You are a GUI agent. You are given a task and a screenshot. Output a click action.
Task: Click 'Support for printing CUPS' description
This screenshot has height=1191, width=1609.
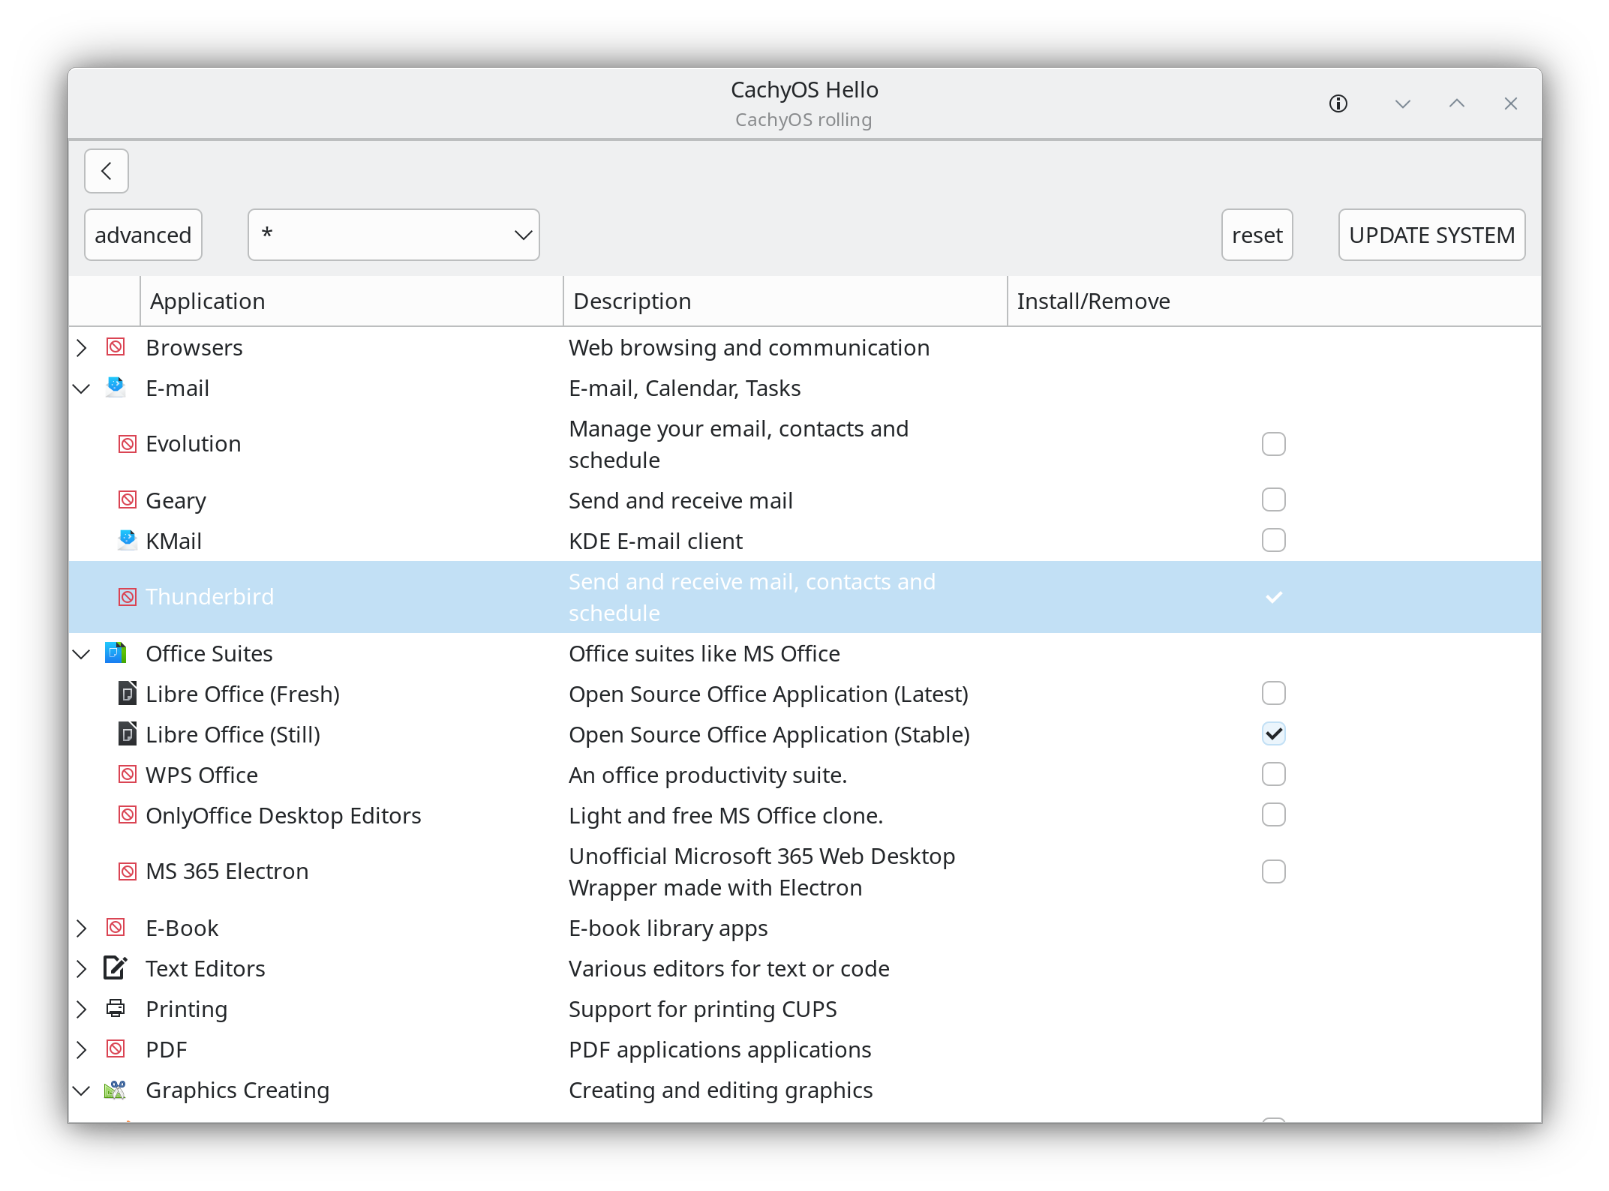click(703, 1009)
